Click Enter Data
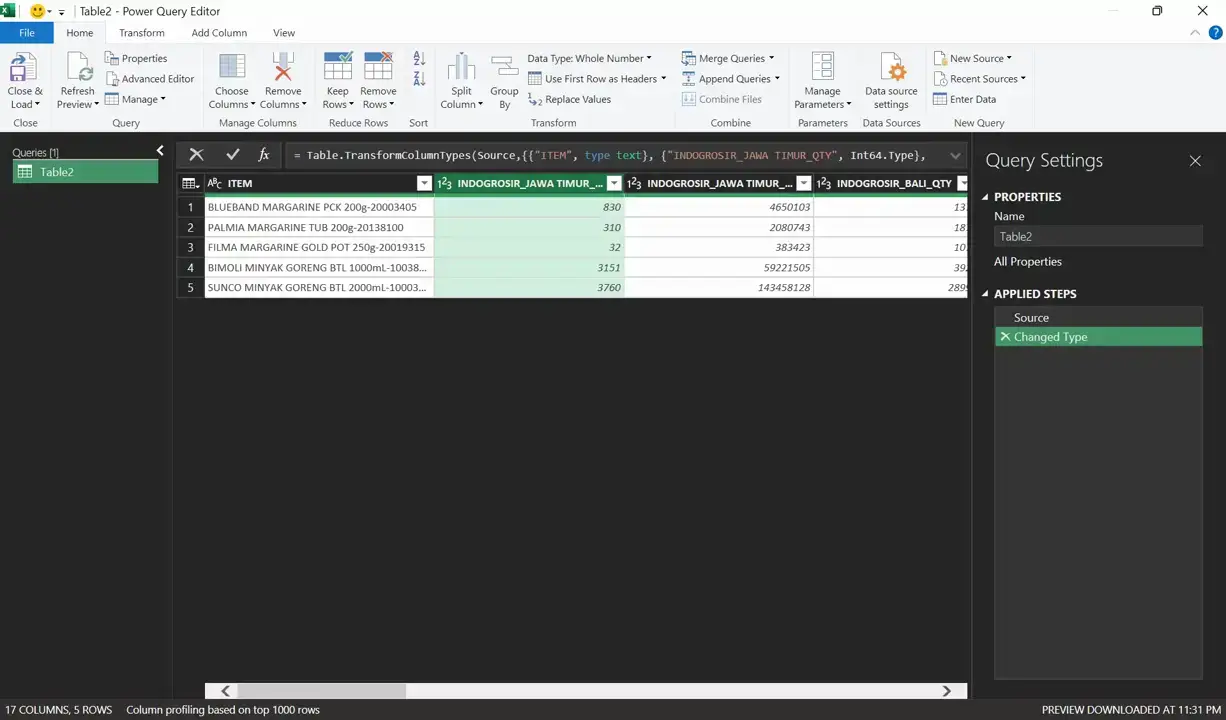 pos(964,99)
